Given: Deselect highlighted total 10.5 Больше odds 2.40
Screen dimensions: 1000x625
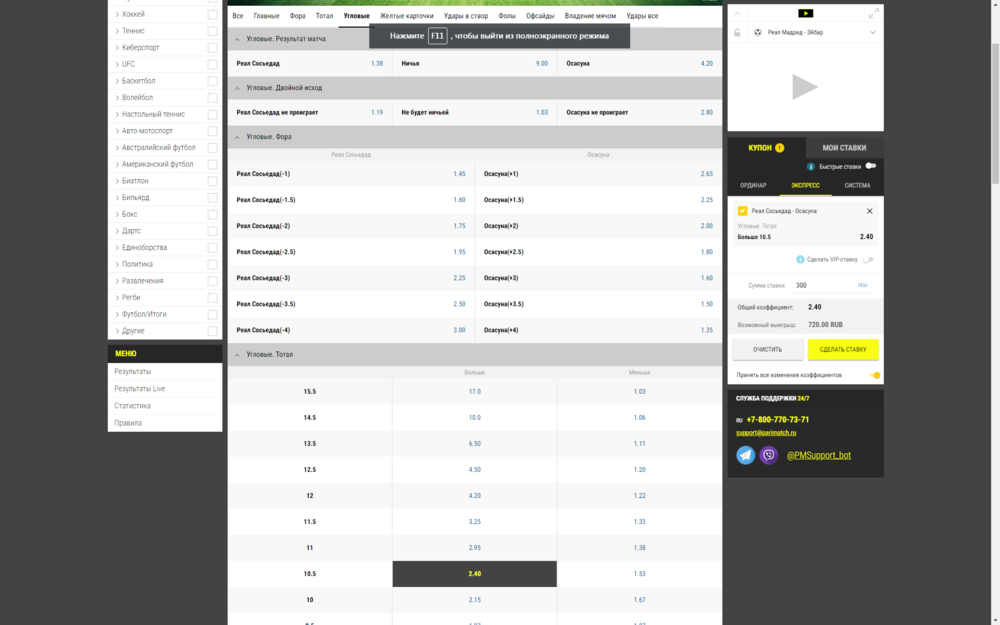Looking at the screenshot, I should tap(474, 574).
